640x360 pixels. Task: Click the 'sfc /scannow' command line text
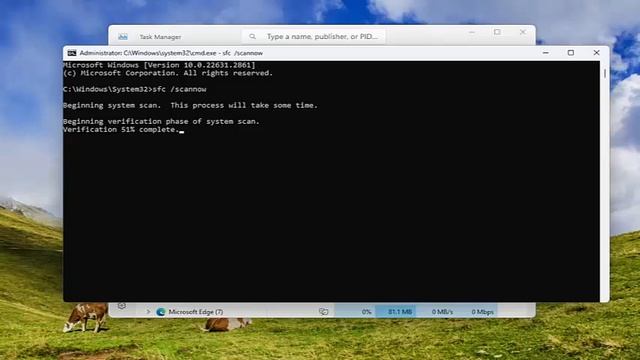(180, 89)
